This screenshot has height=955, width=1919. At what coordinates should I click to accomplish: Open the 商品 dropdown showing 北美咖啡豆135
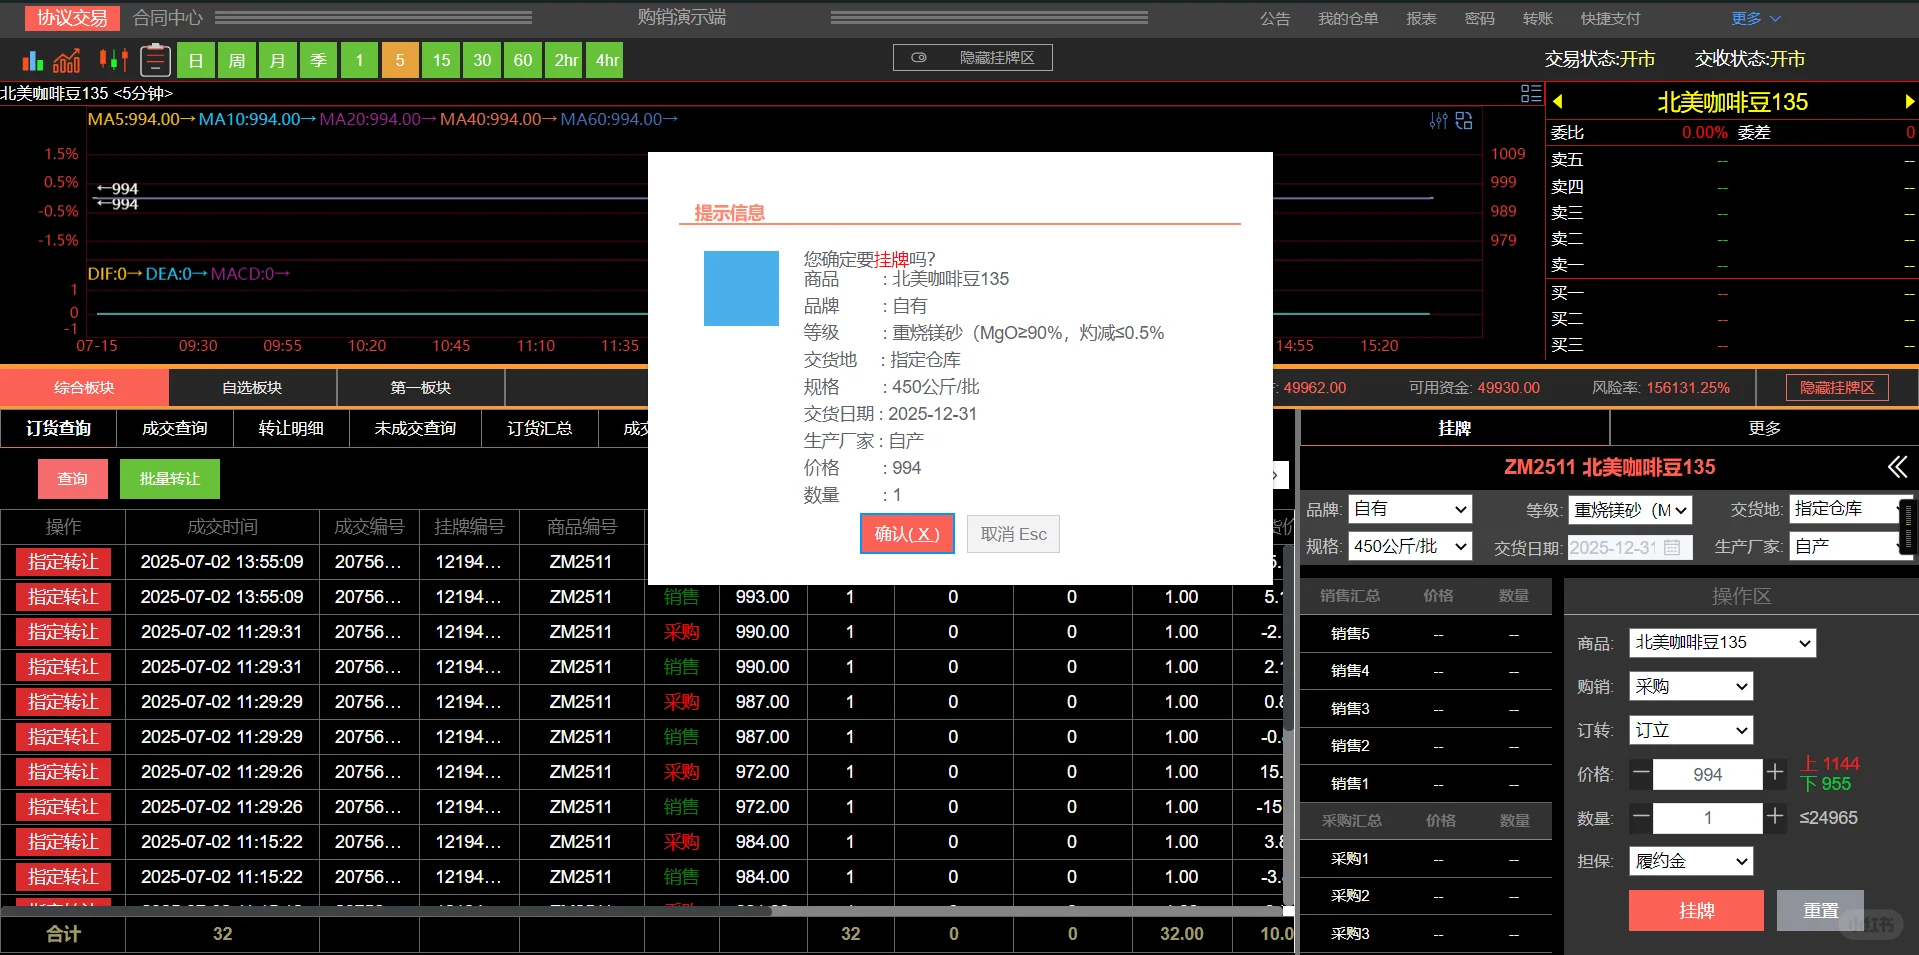pyautogui.click(x=1720, y=643)
